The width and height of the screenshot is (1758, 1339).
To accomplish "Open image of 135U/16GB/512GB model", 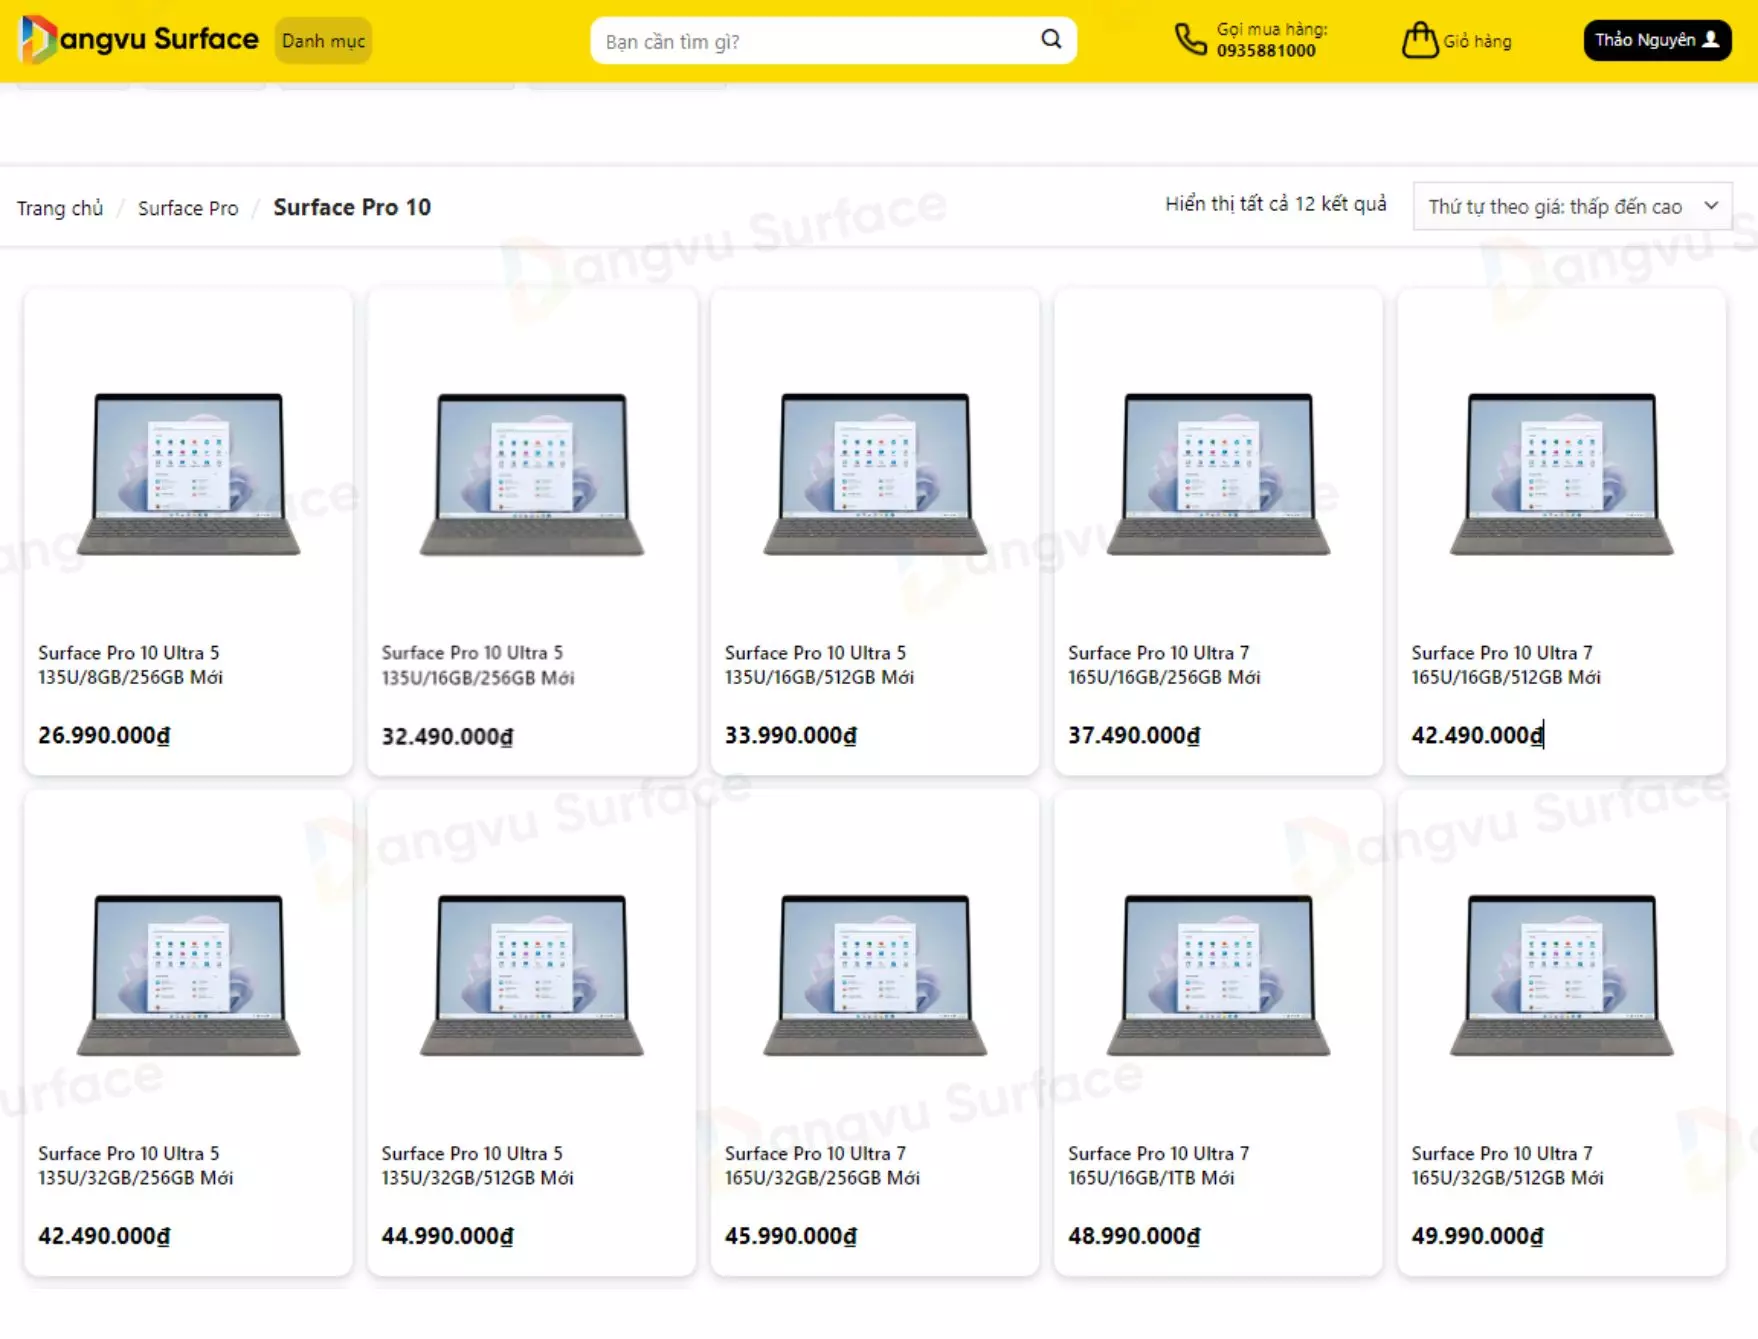I will point(875,474).
